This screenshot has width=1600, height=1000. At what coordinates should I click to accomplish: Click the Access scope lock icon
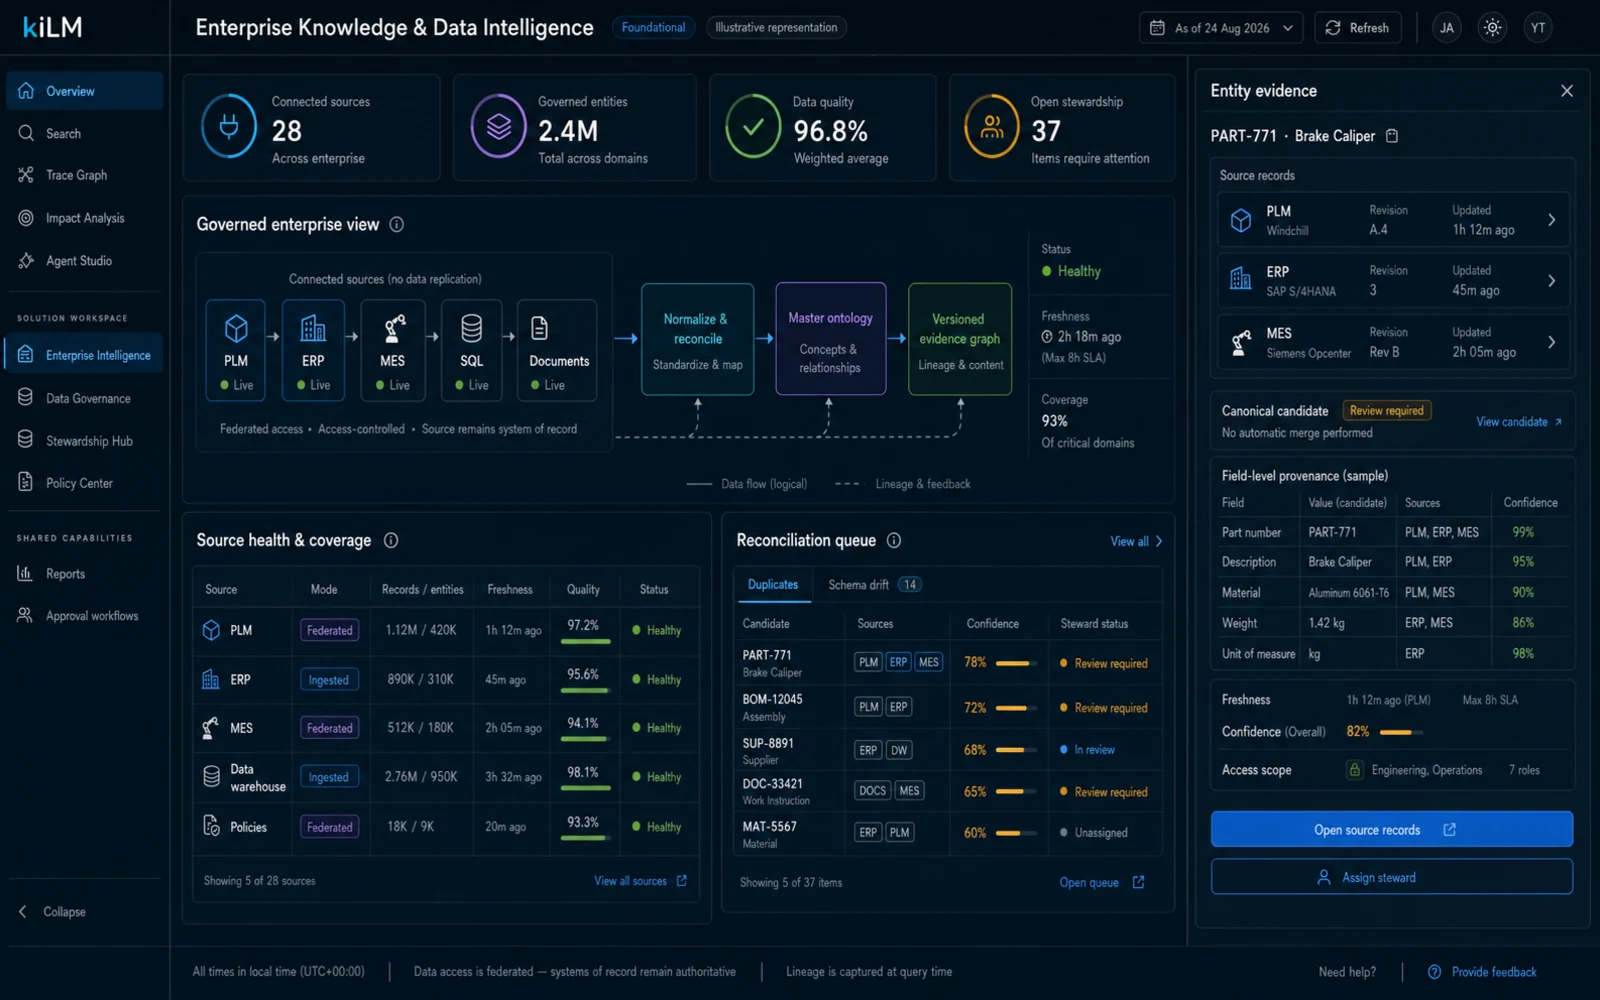[1355, 770]
